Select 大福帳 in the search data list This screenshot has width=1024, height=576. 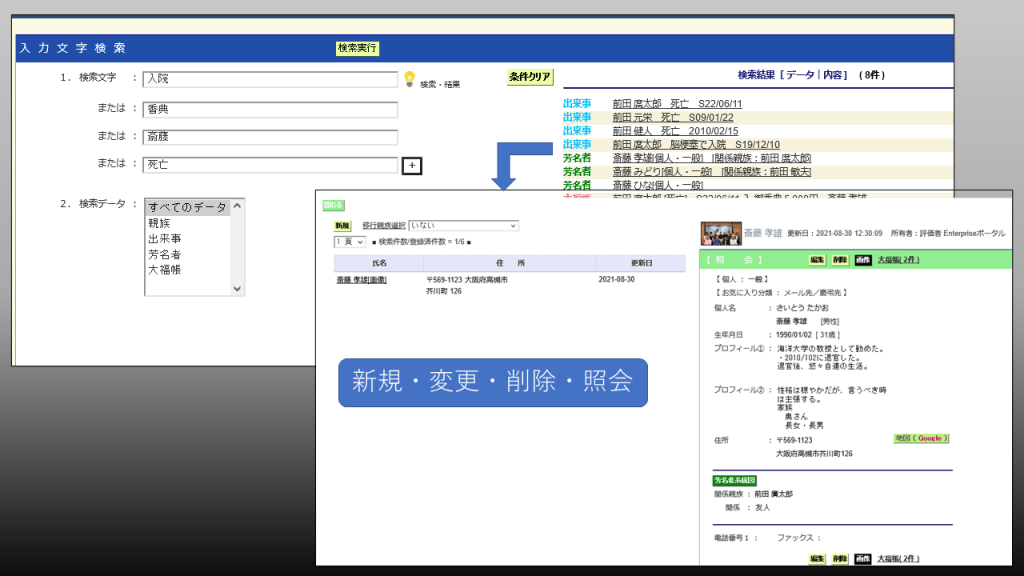164,269
